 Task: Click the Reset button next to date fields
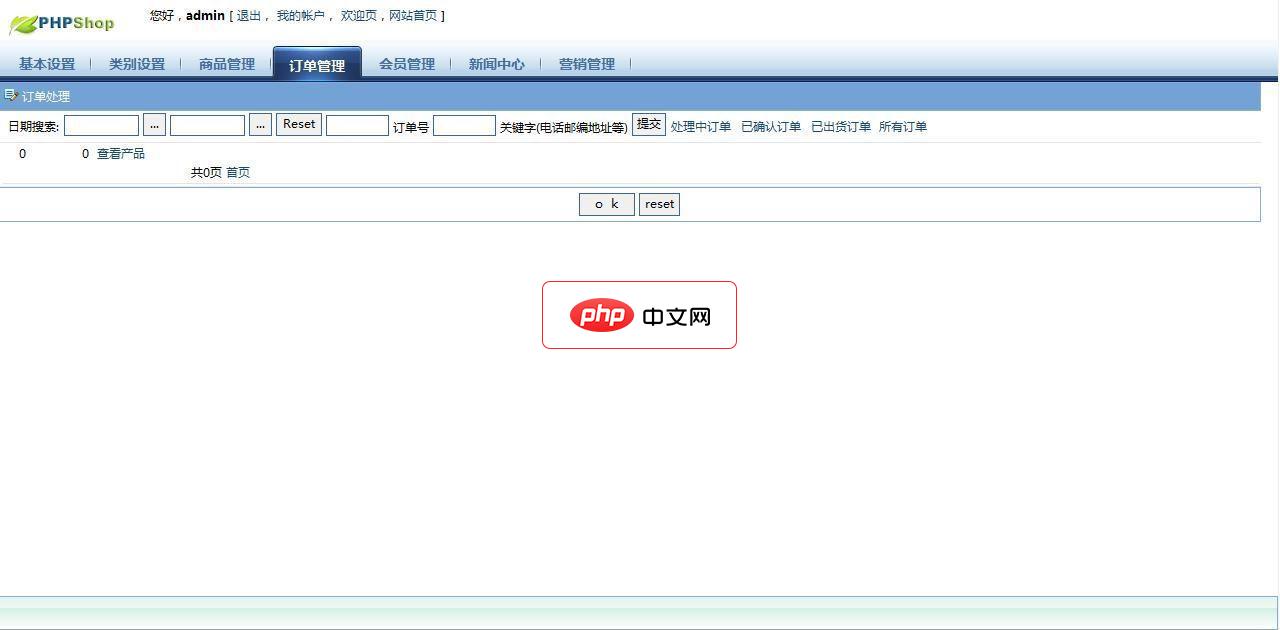coord(298,124)
